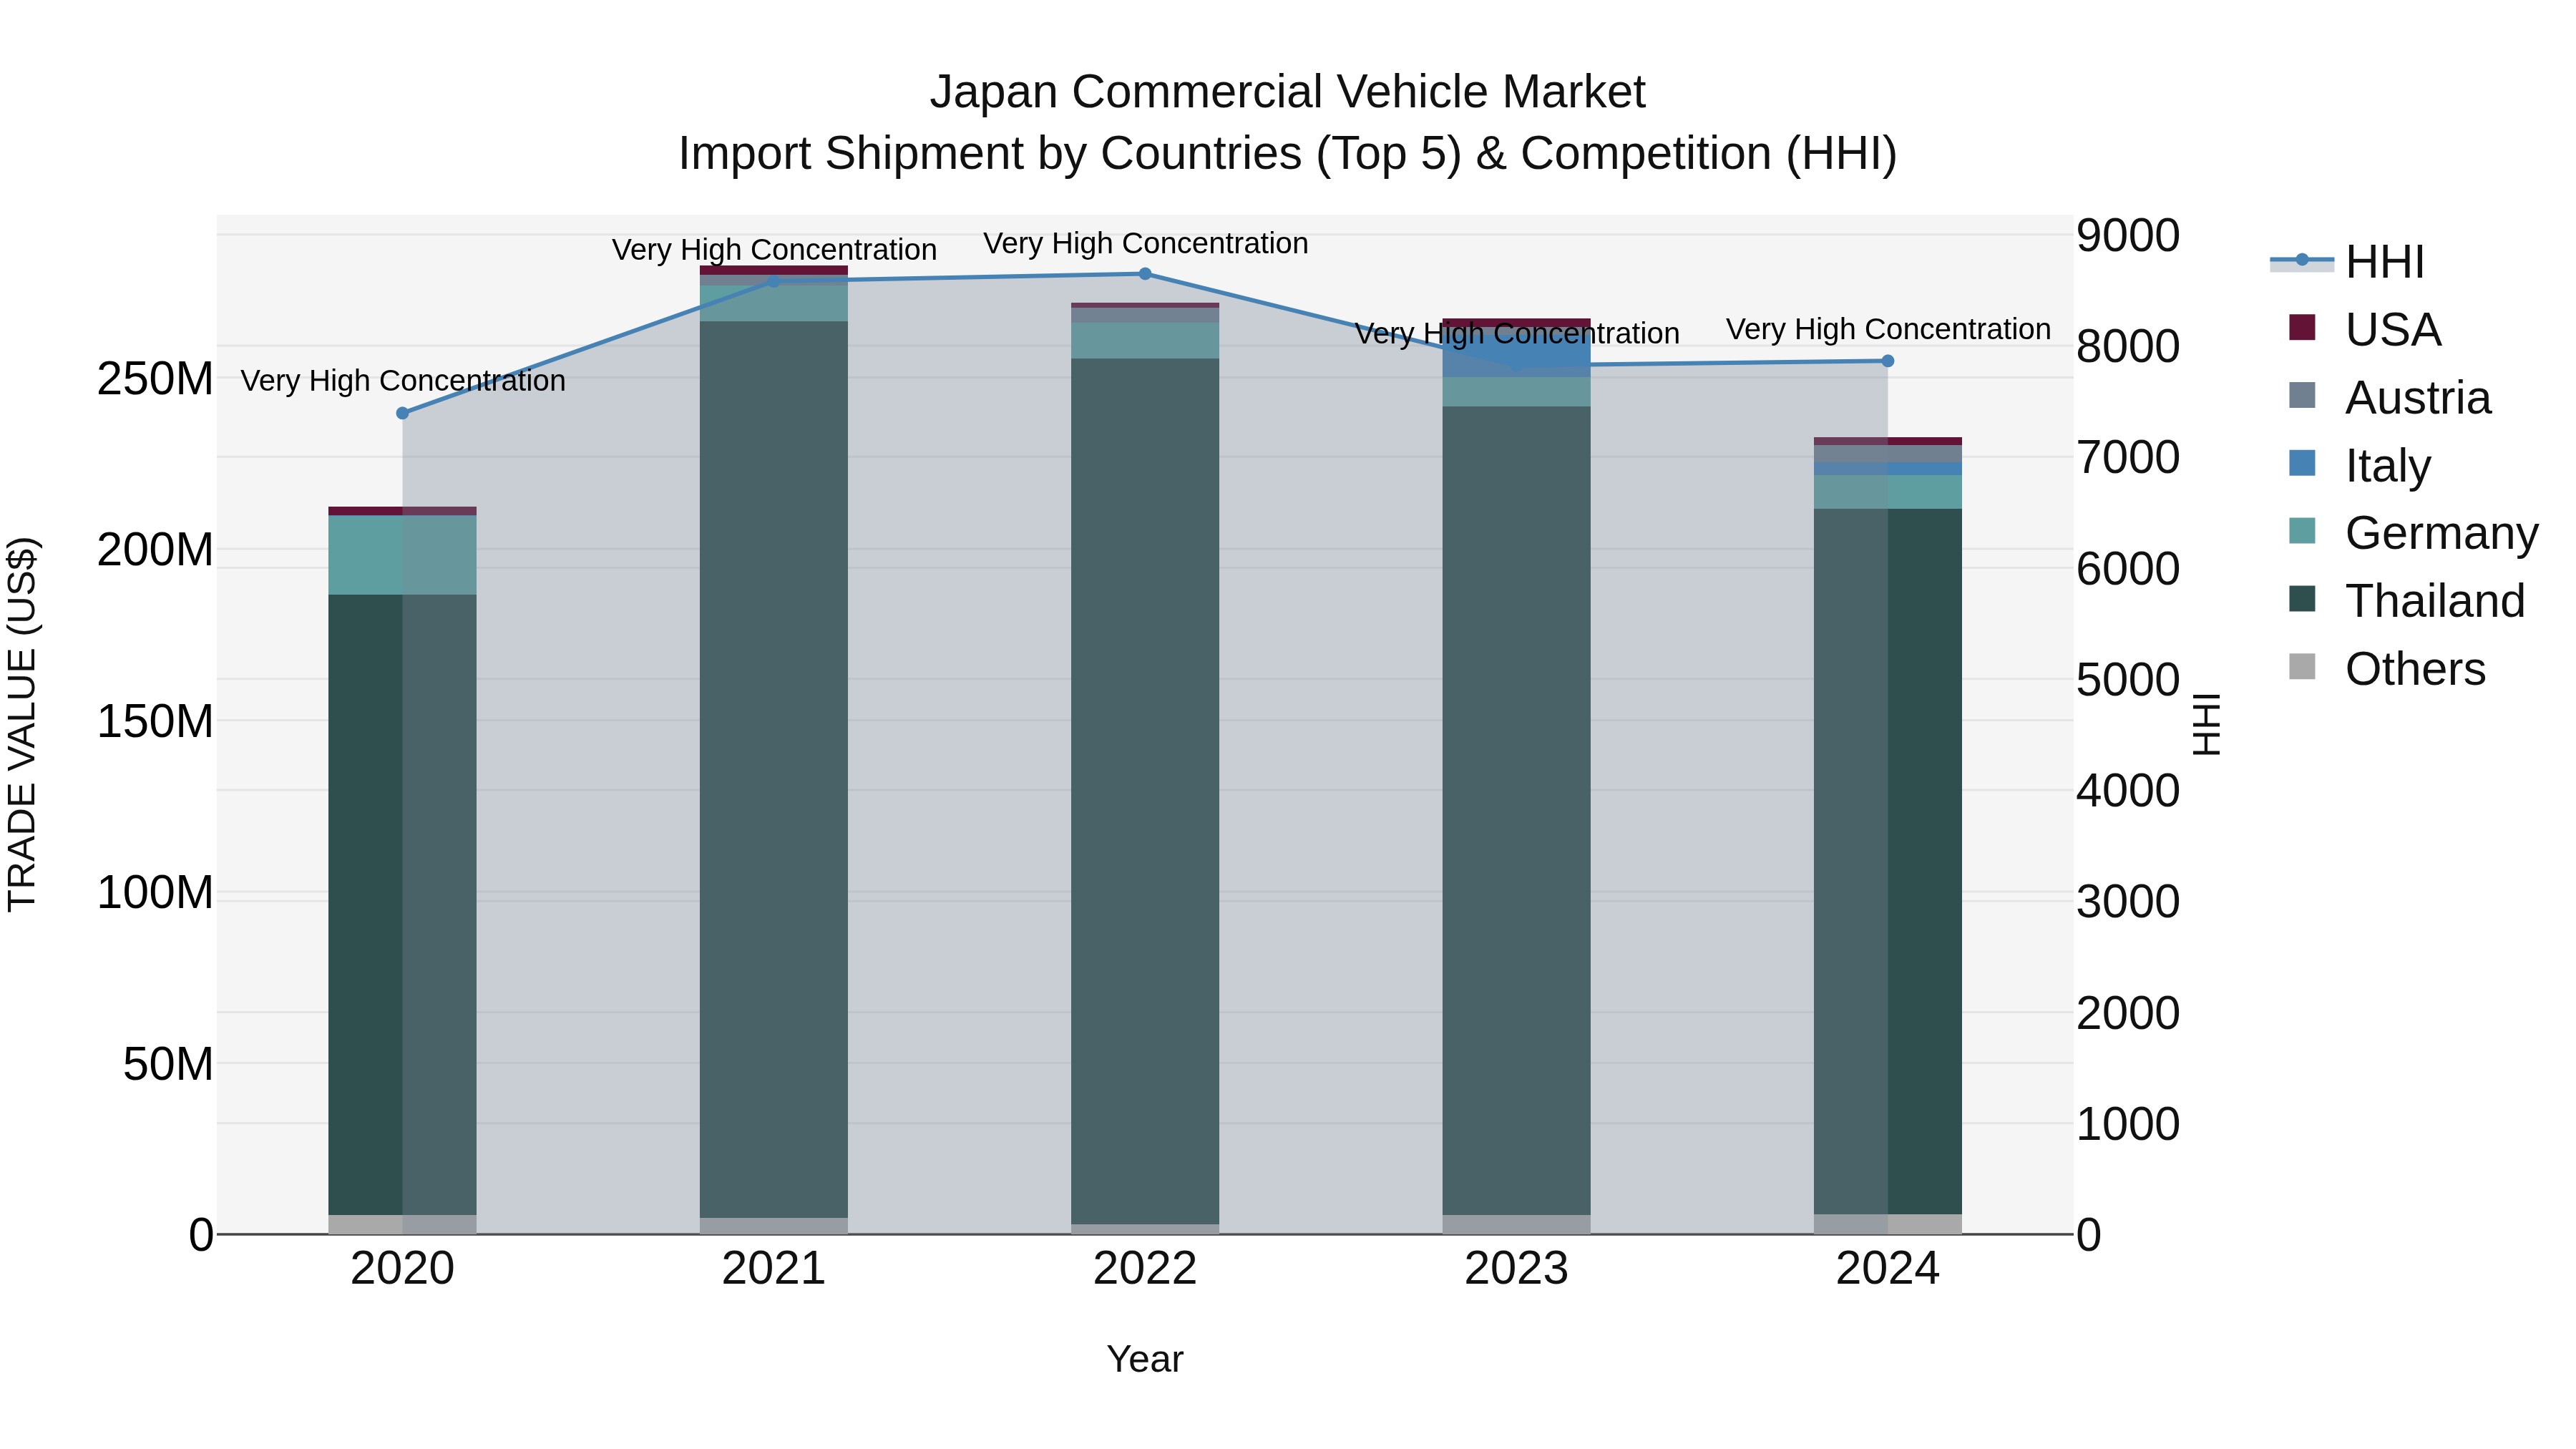Click the 2024 Others bar segment
The image size is (2576, 1449).
point(1887,1224)
